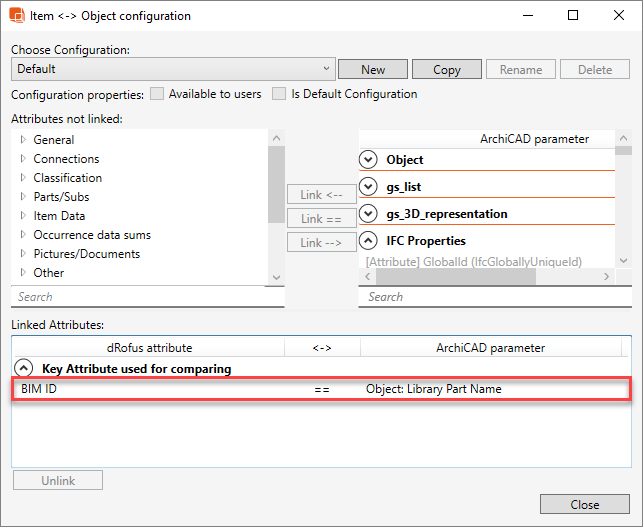The height and width of the screenshot is (527, 643).
Task: Enable the Available to users checkbox
Action: (x=157, y=94)
